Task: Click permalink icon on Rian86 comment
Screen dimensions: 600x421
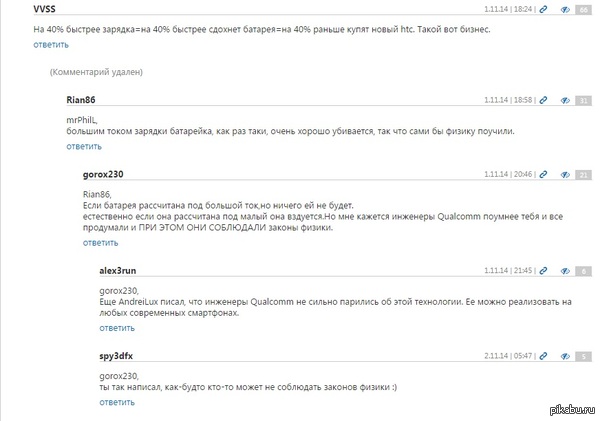Action: click(542, 100)
